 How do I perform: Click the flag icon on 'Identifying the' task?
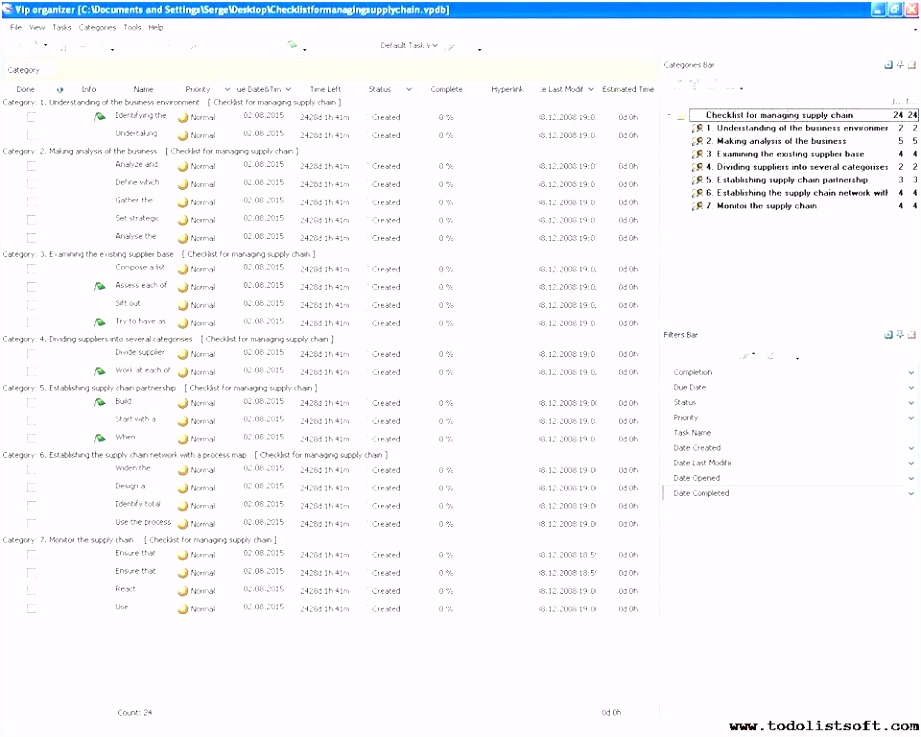(100, 117)
